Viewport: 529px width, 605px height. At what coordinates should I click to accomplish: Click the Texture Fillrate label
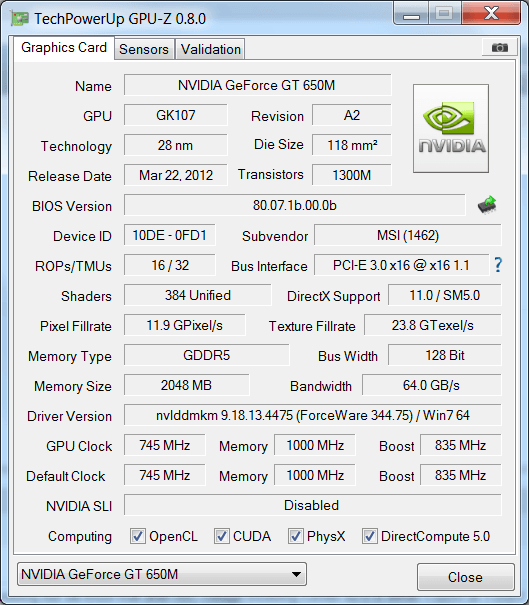click(312, 326)
